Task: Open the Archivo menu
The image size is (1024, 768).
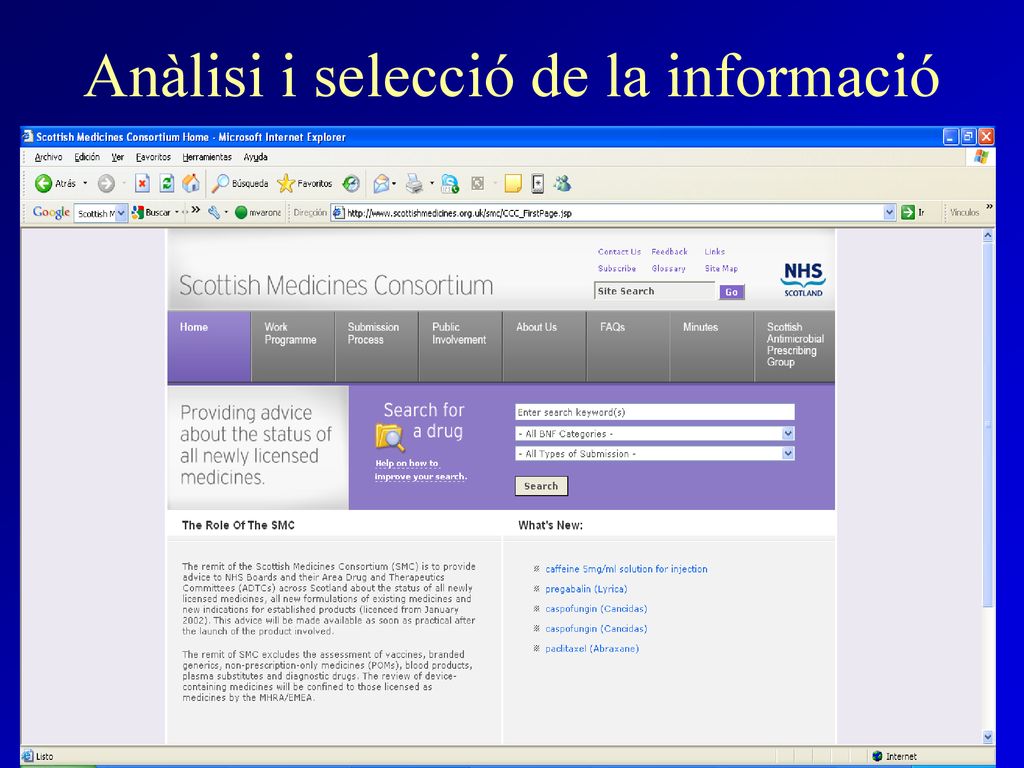Action: [48, 157]
